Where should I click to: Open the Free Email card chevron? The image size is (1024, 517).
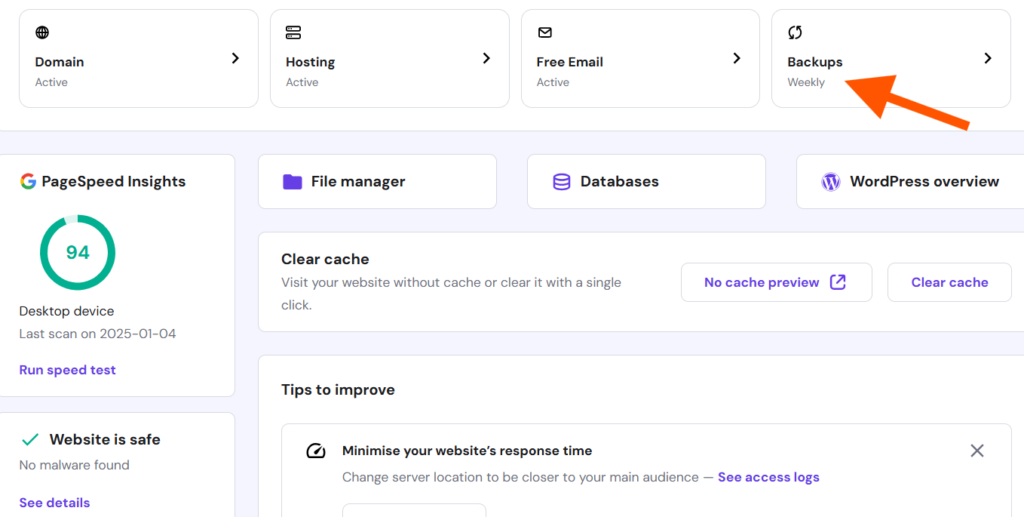tap(737, 58)
